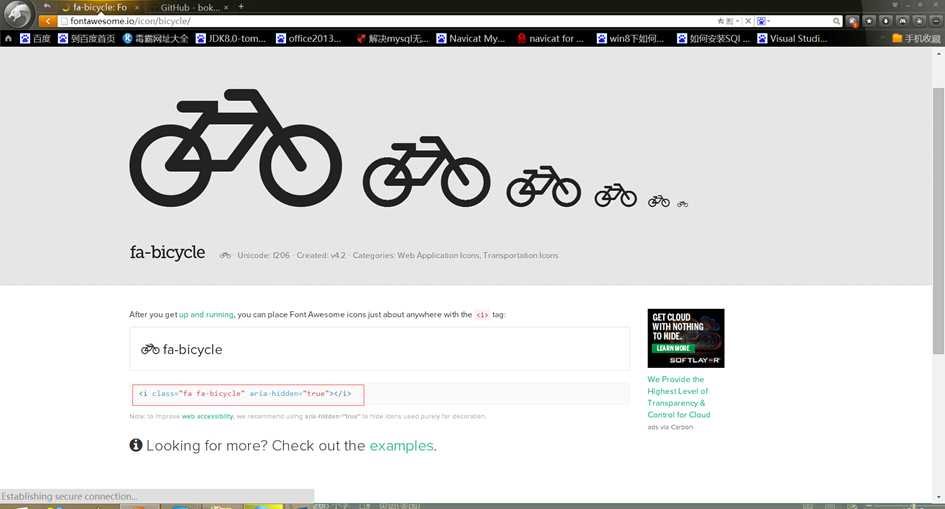Click the 'fa-bicycle' page heading
This screenshot has height=509, width=945.
(168, 252)
